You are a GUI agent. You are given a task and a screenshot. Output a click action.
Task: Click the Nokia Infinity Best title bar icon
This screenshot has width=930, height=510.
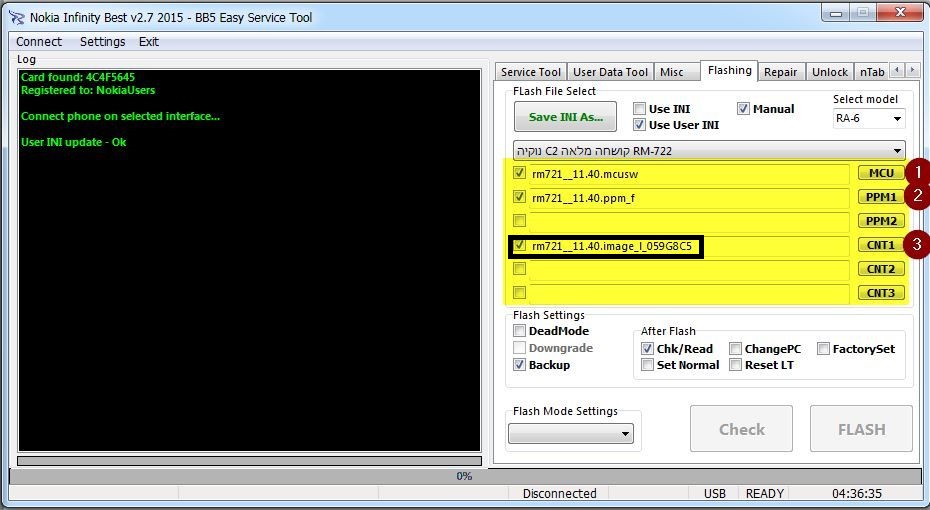click(16, 17)
